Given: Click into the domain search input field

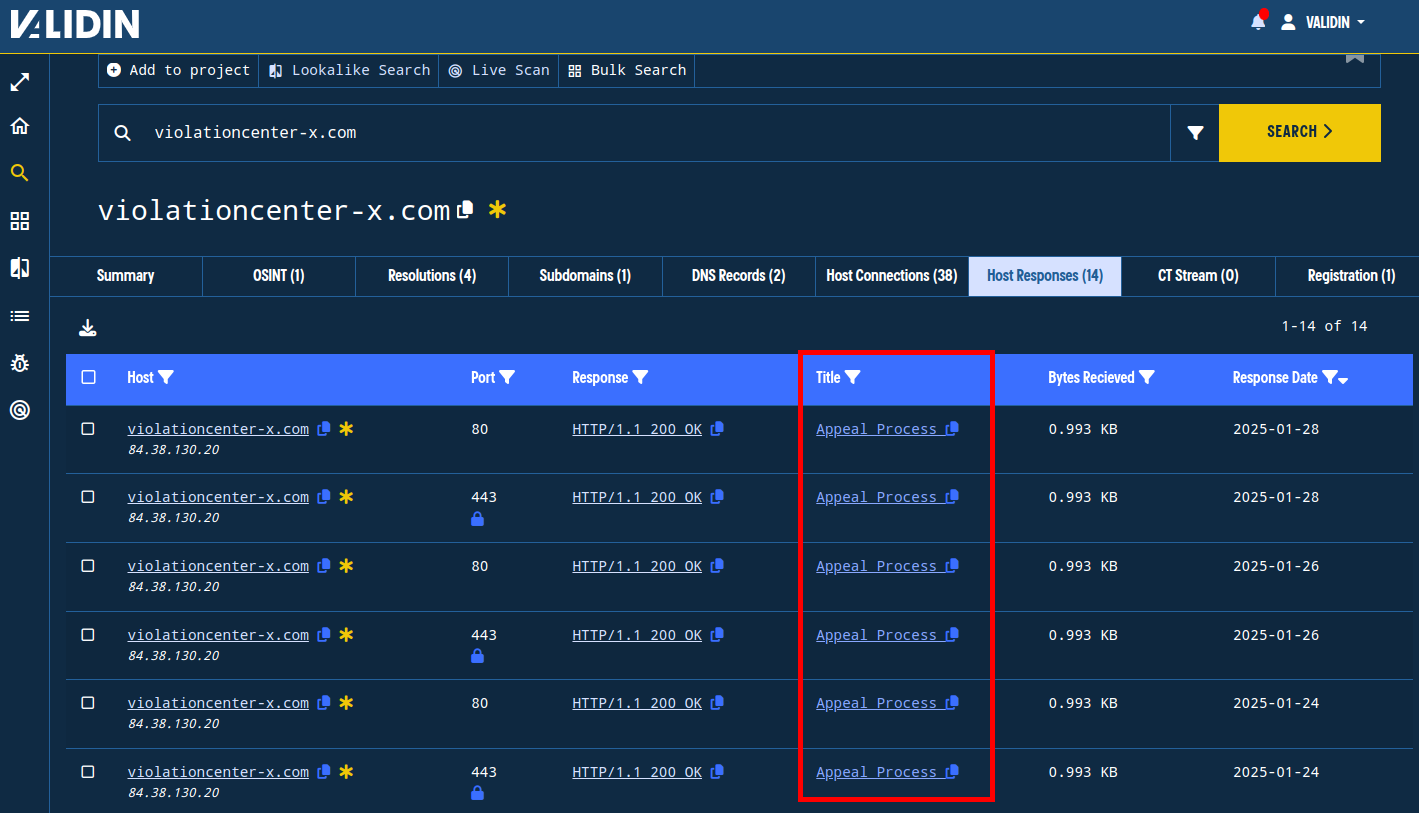Looking at the screenshot, I should (634, 132).
